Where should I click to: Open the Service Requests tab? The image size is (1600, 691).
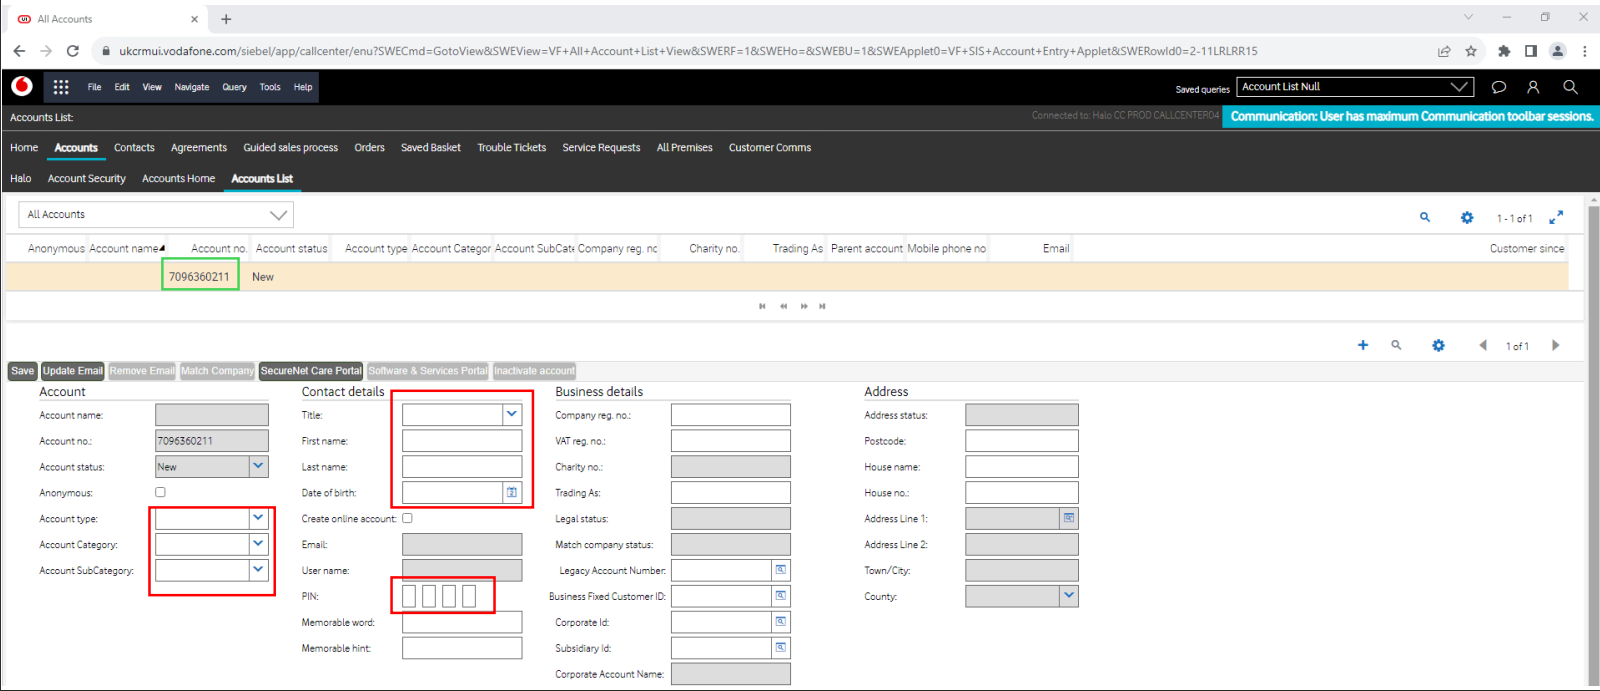[601, 148]
